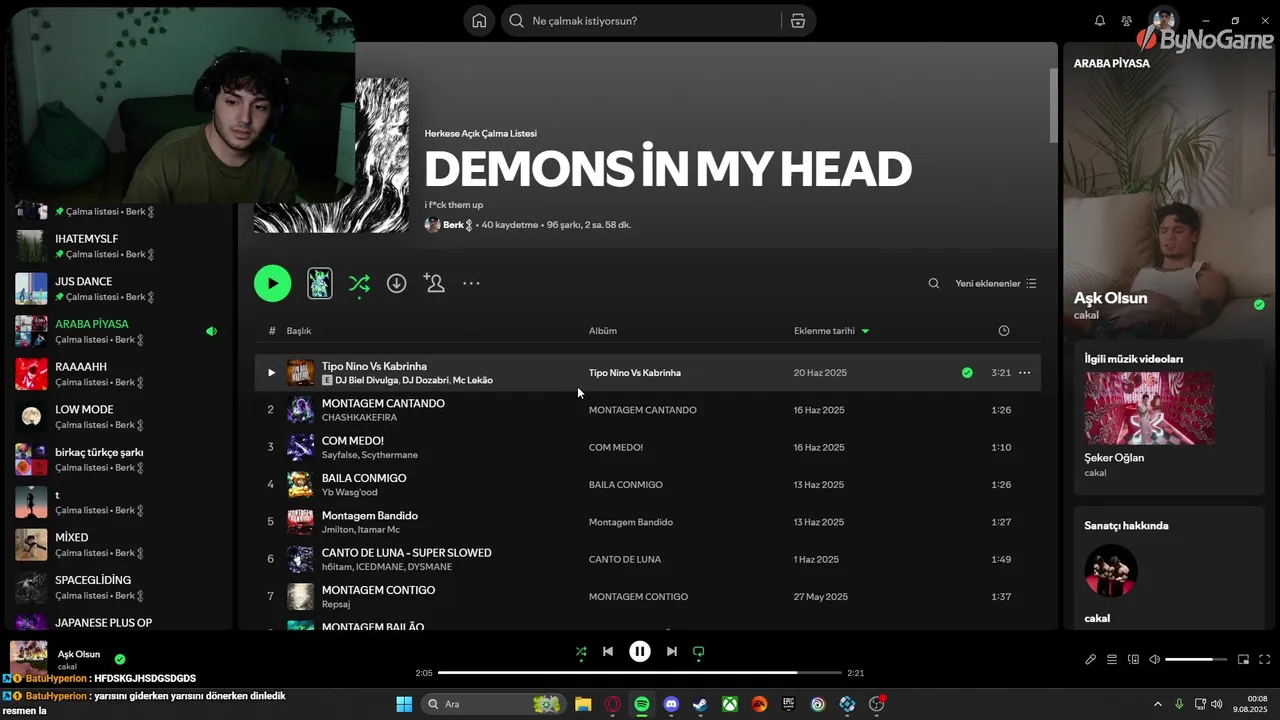Open the play queue icon

coord(1112,659)
